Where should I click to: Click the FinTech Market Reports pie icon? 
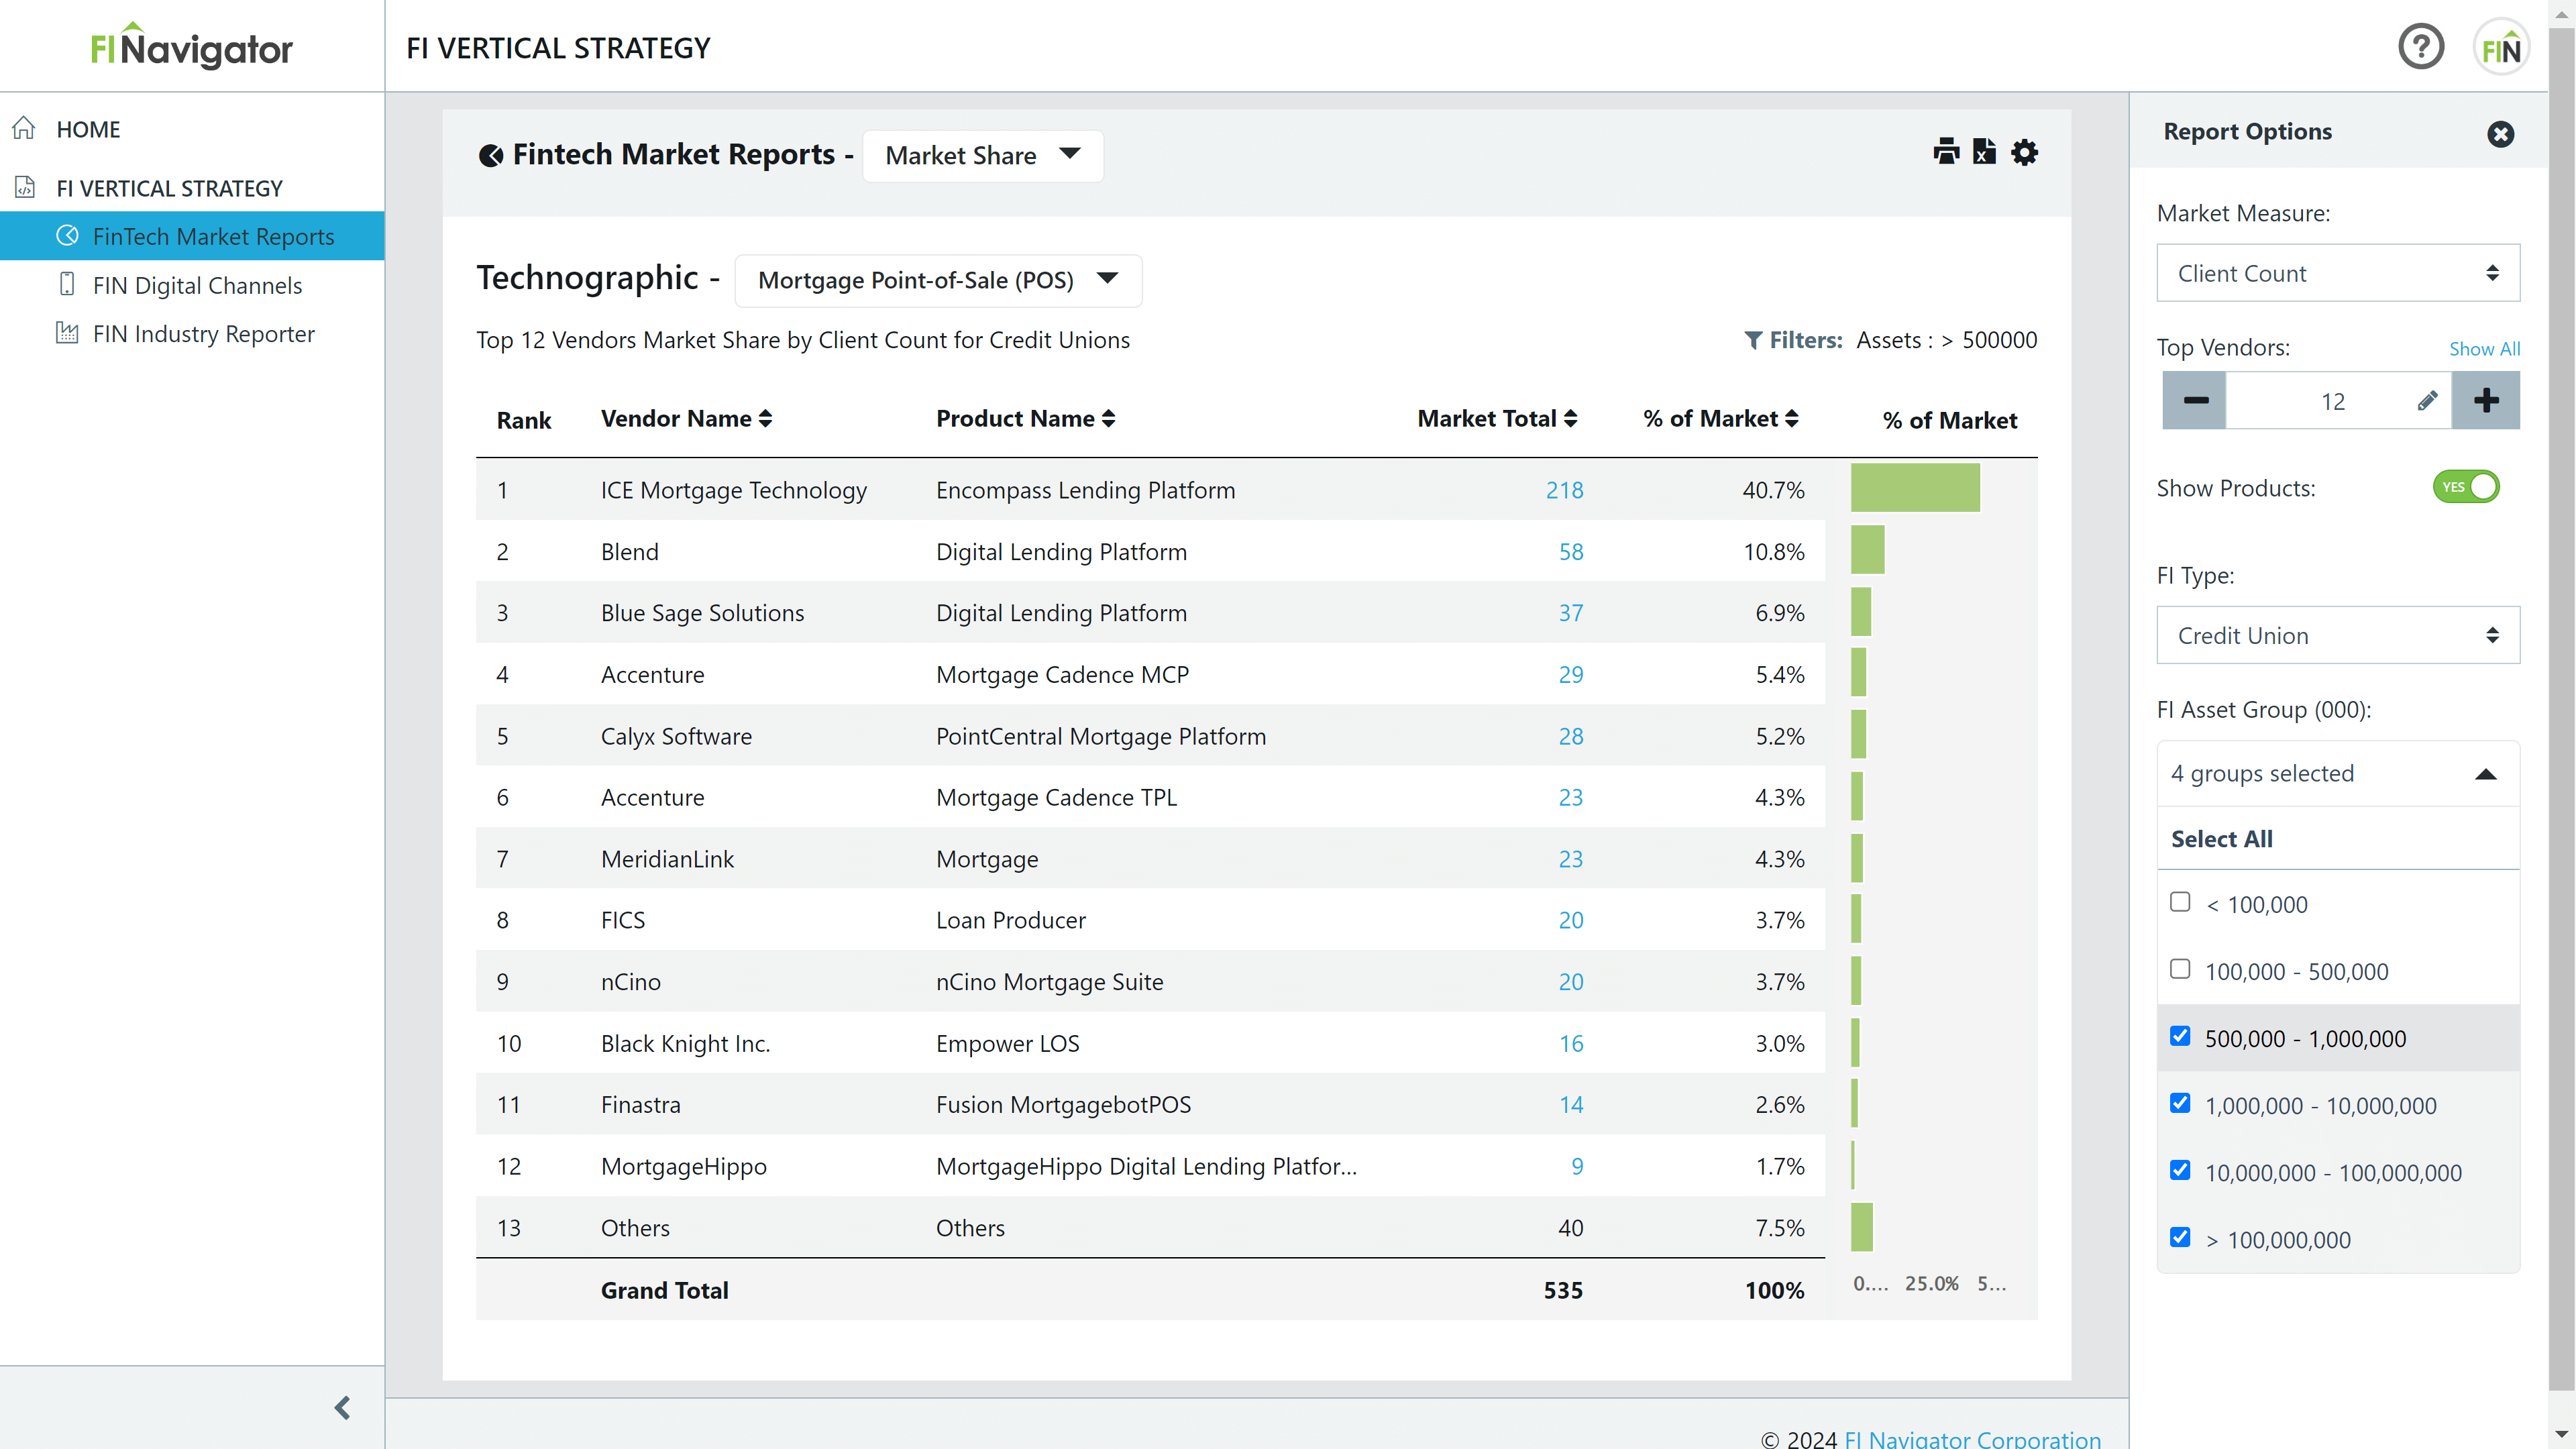click(x=67, y=235)
